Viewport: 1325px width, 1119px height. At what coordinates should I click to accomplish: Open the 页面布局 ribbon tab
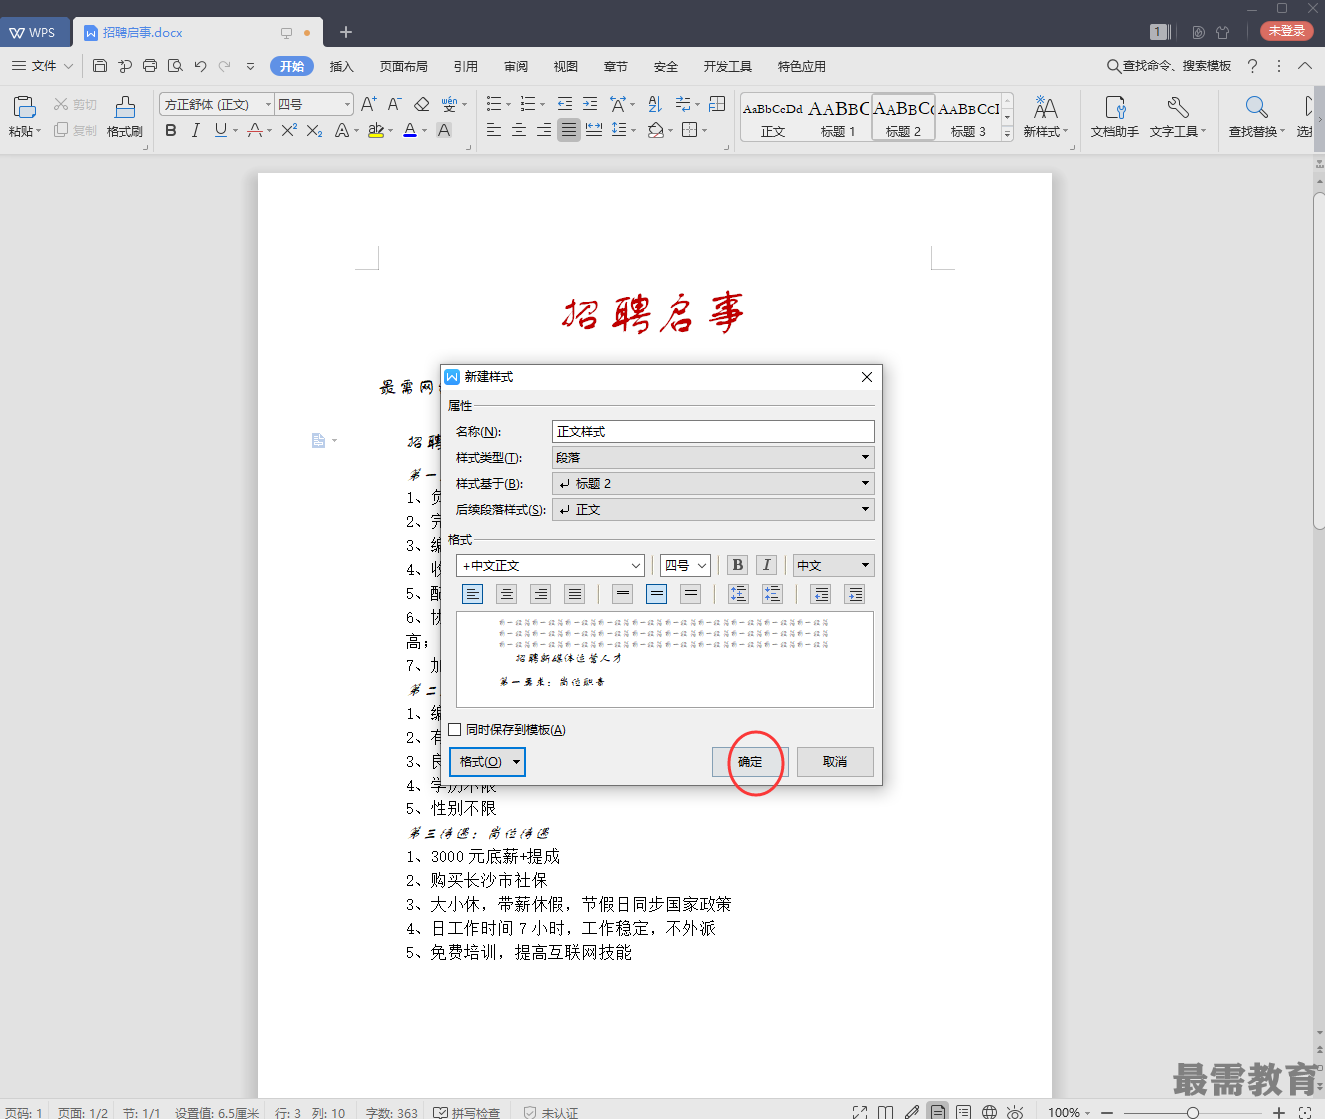click(404, 66)
